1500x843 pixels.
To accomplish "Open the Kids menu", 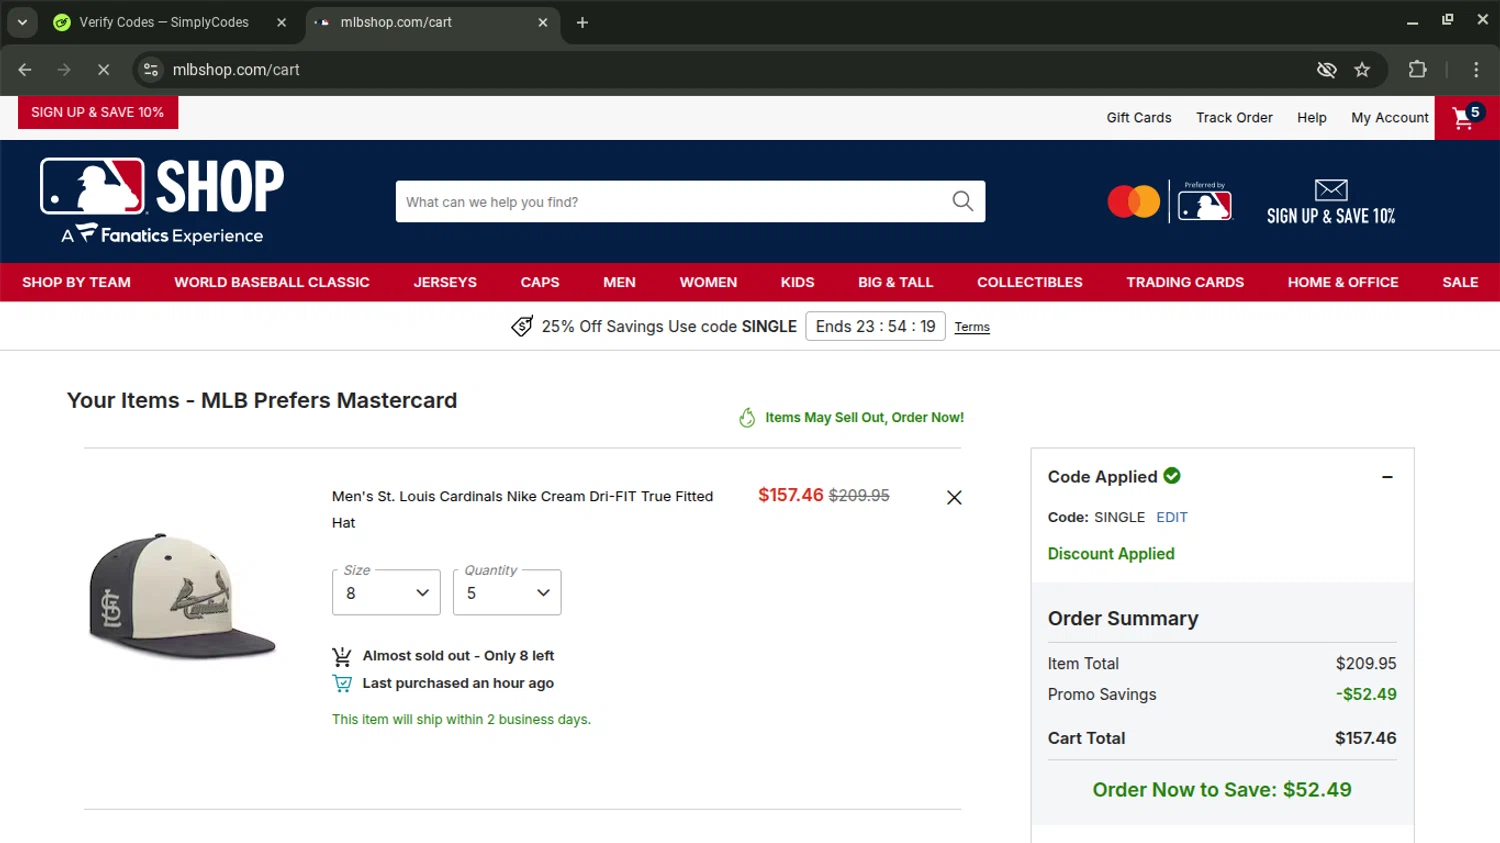I will (797, 282).
